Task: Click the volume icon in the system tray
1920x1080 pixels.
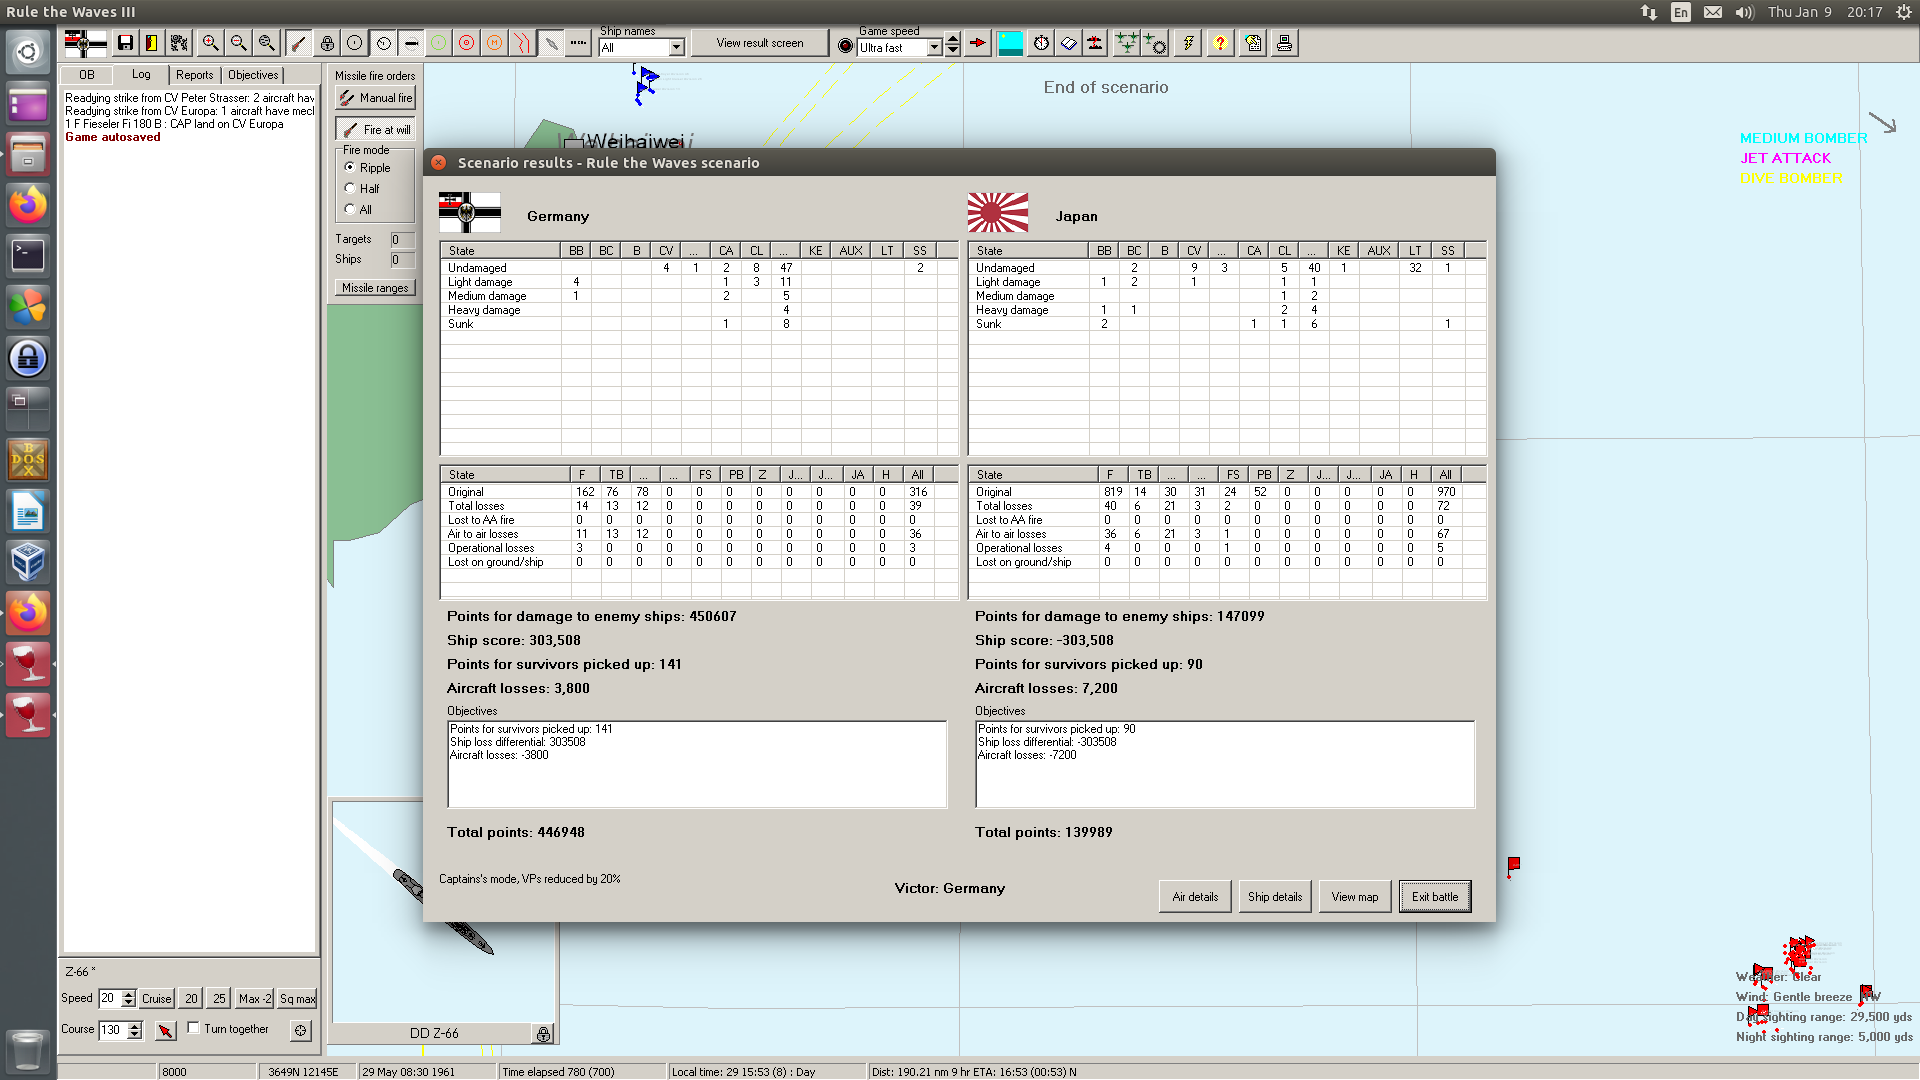Action: (x=1745, y=12)
